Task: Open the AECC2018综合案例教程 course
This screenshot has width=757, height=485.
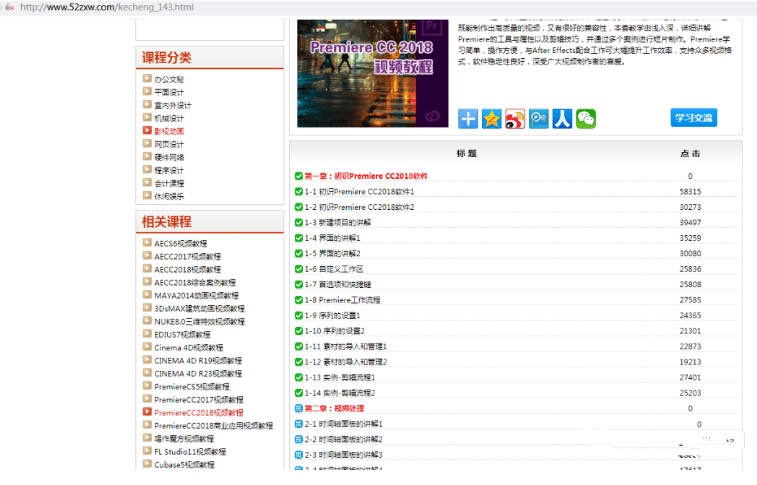Action: [195, 283]
